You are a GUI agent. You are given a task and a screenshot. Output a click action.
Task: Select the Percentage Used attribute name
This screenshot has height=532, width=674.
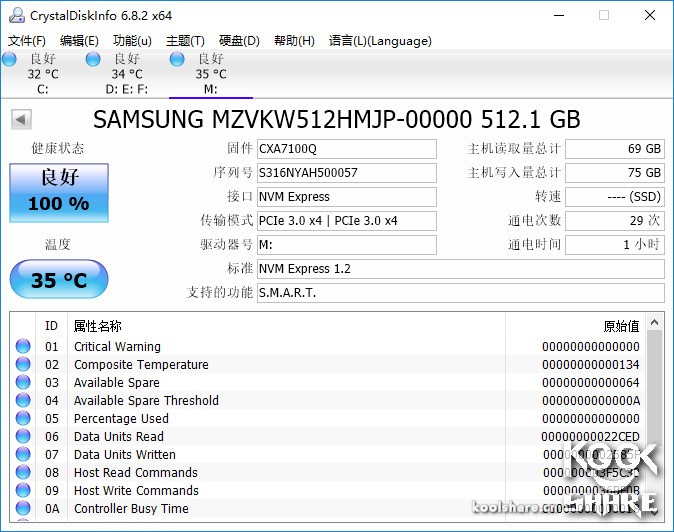(121, 419)
